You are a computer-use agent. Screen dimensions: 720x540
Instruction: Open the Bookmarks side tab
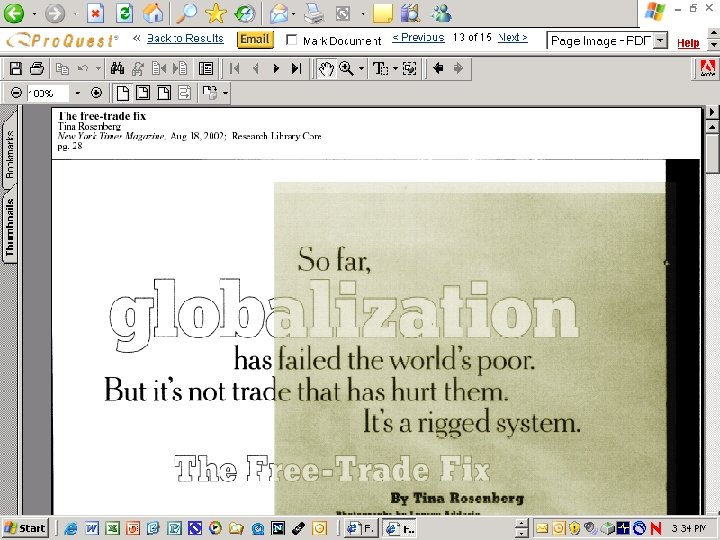(9, 154)
